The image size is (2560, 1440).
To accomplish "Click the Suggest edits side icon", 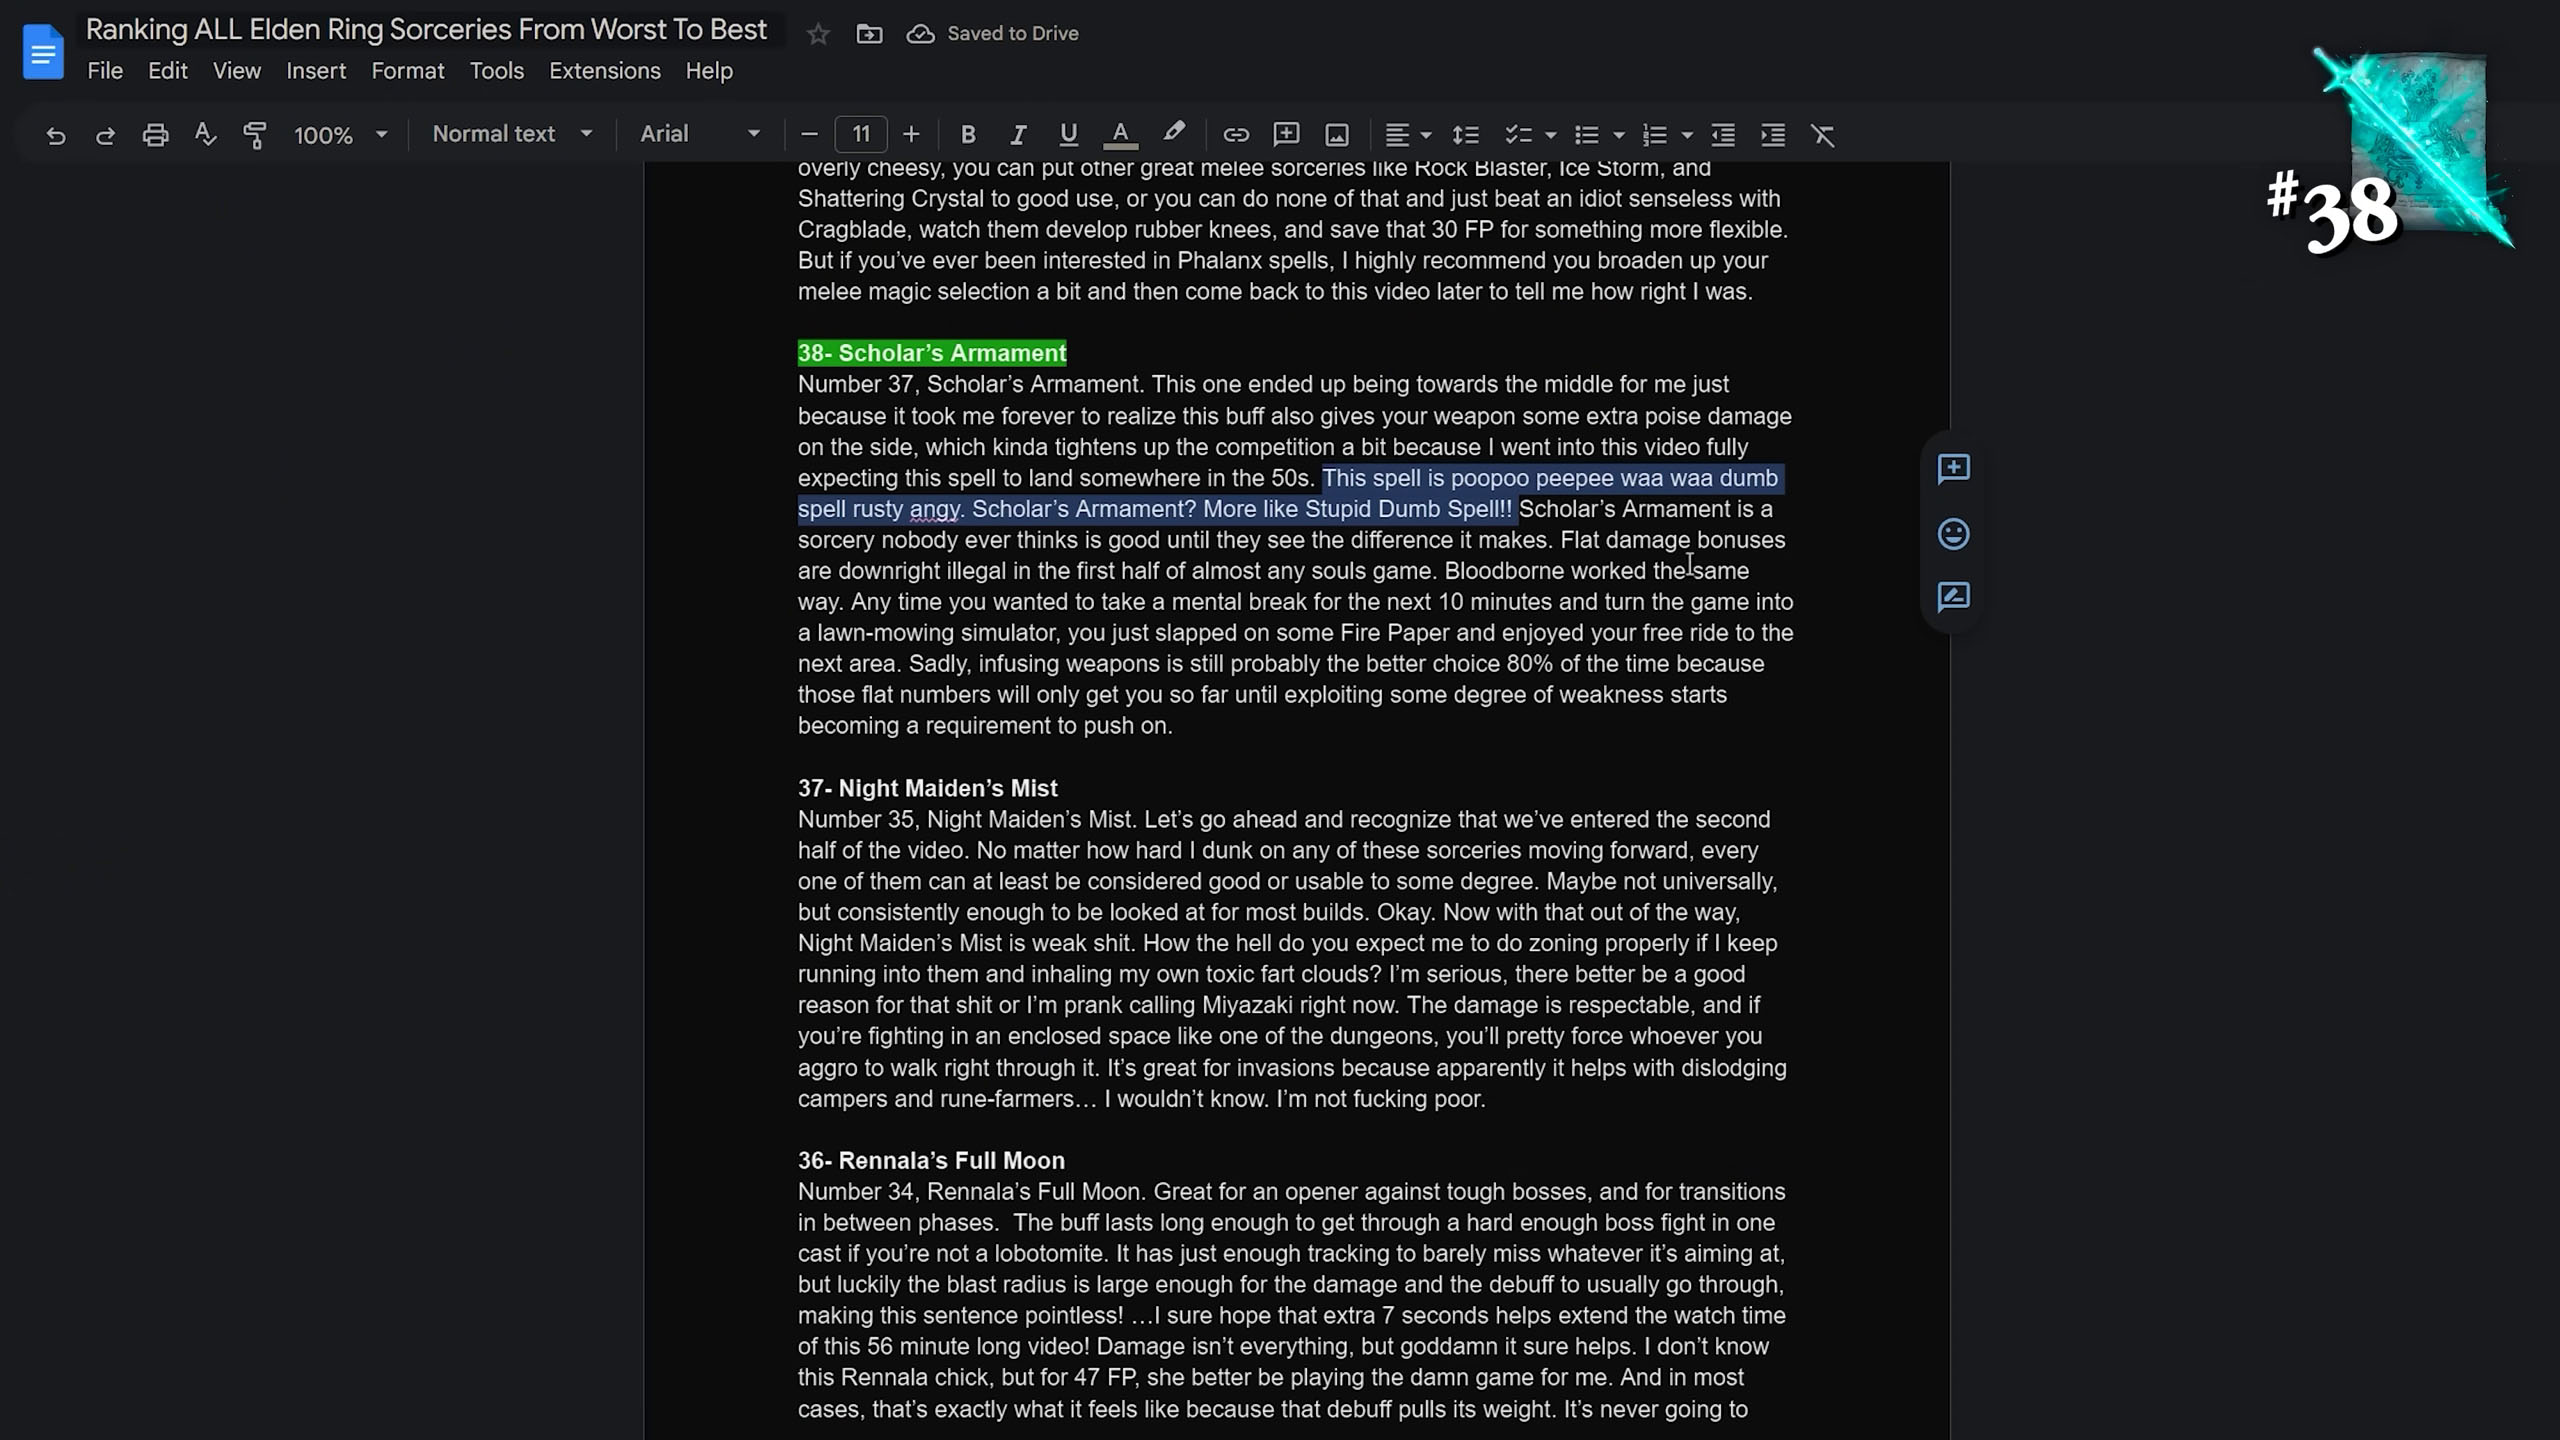I will [x=1953, y=597].
